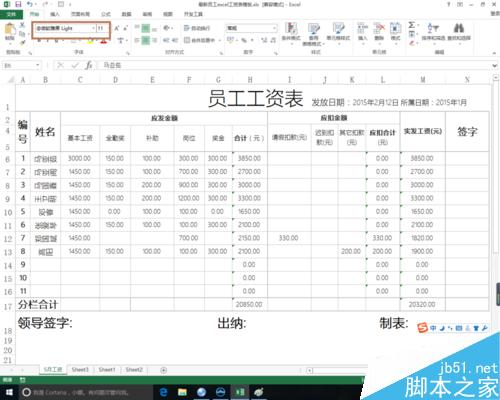
Task: Click the yellow Fill Color swatch
Action: point(90,42)
